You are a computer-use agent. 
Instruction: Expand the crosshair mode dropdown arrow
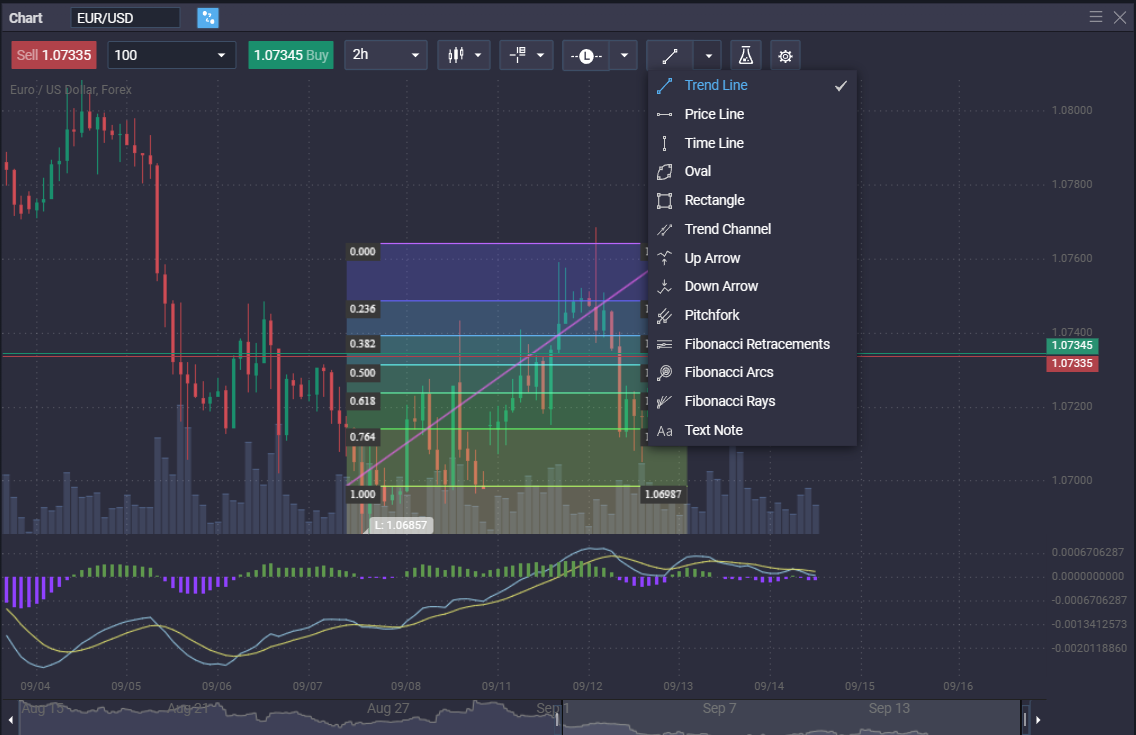(540, 55)
